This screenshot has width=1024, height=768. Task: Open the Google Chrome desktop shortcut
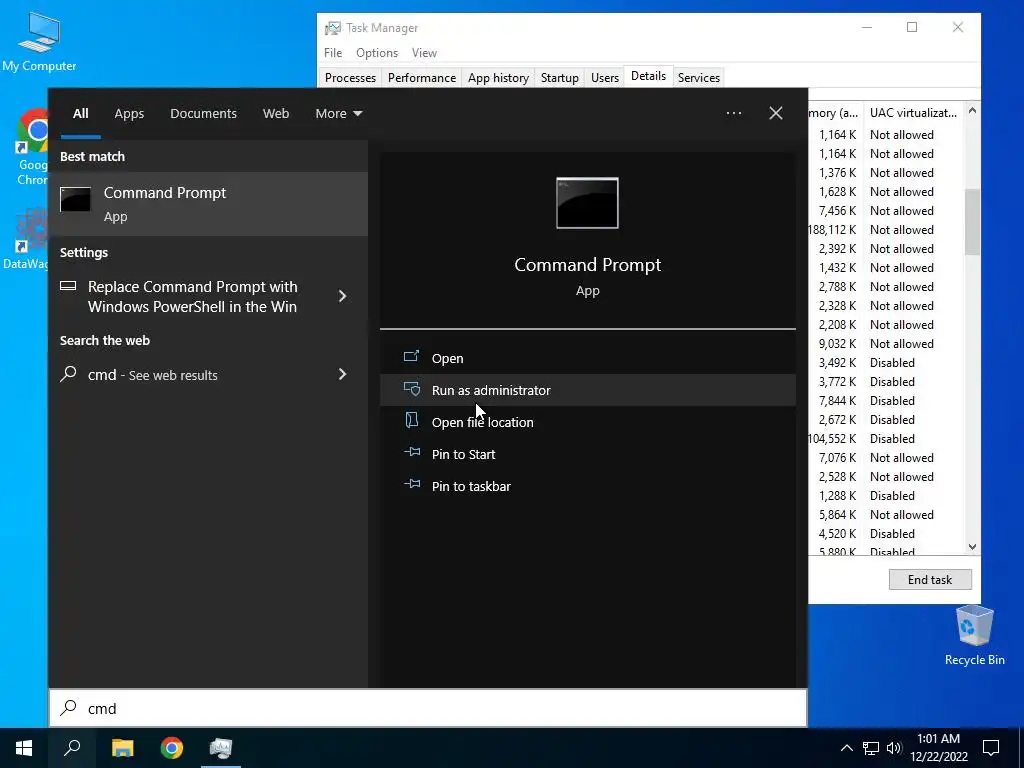pyautogui.click(x=32, y=147)
